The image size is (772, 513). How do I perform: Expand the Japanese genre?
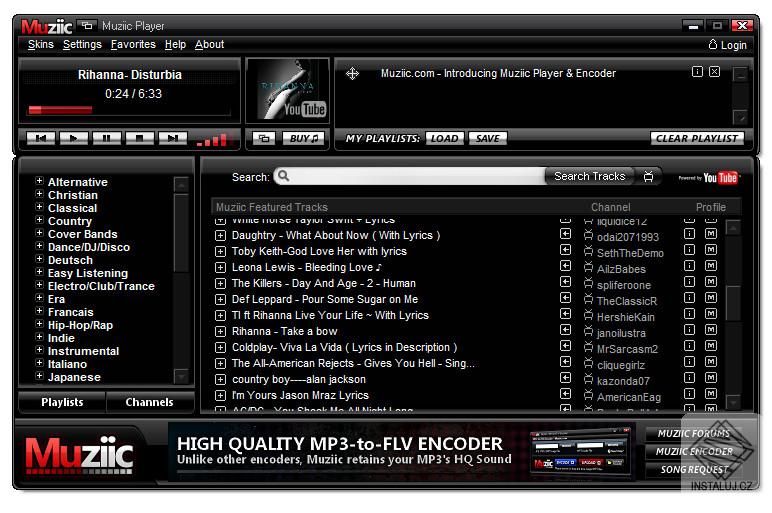coord(39,376)
